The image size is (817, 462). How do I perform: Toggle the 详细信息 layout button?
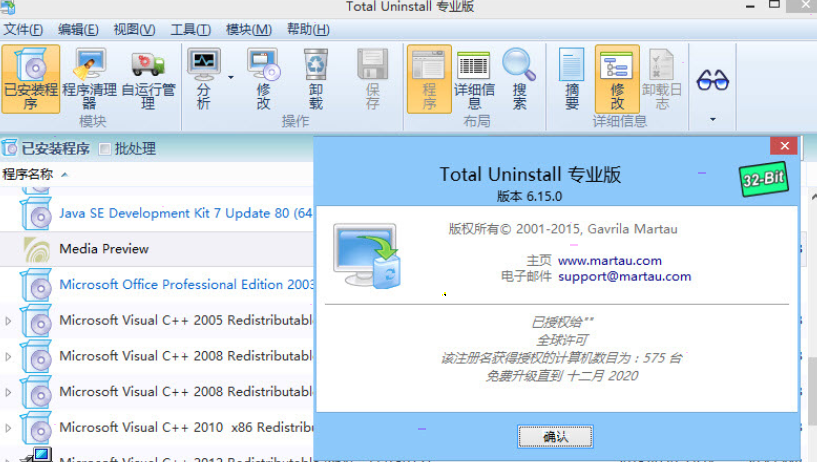click(x=474, y=79)
